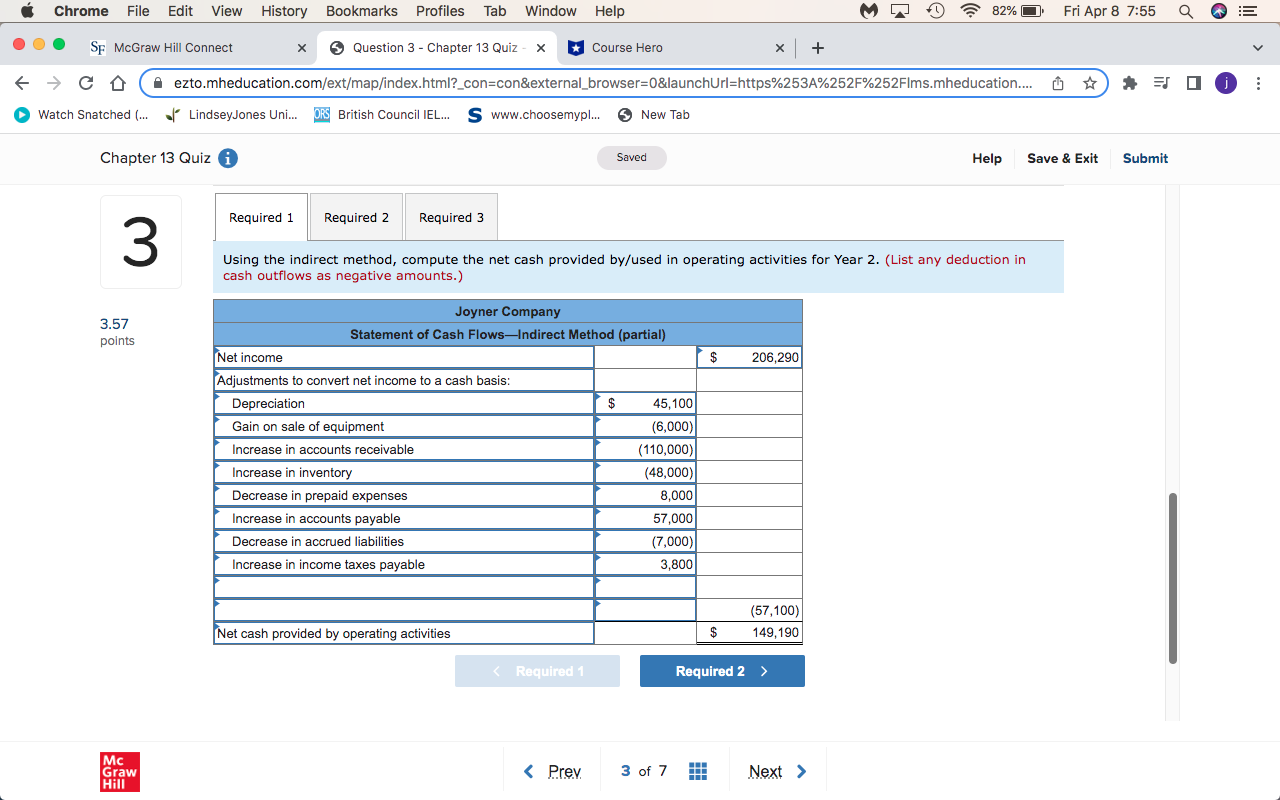Open the Depreciation adjustment dropdown

tap(404, 403)
